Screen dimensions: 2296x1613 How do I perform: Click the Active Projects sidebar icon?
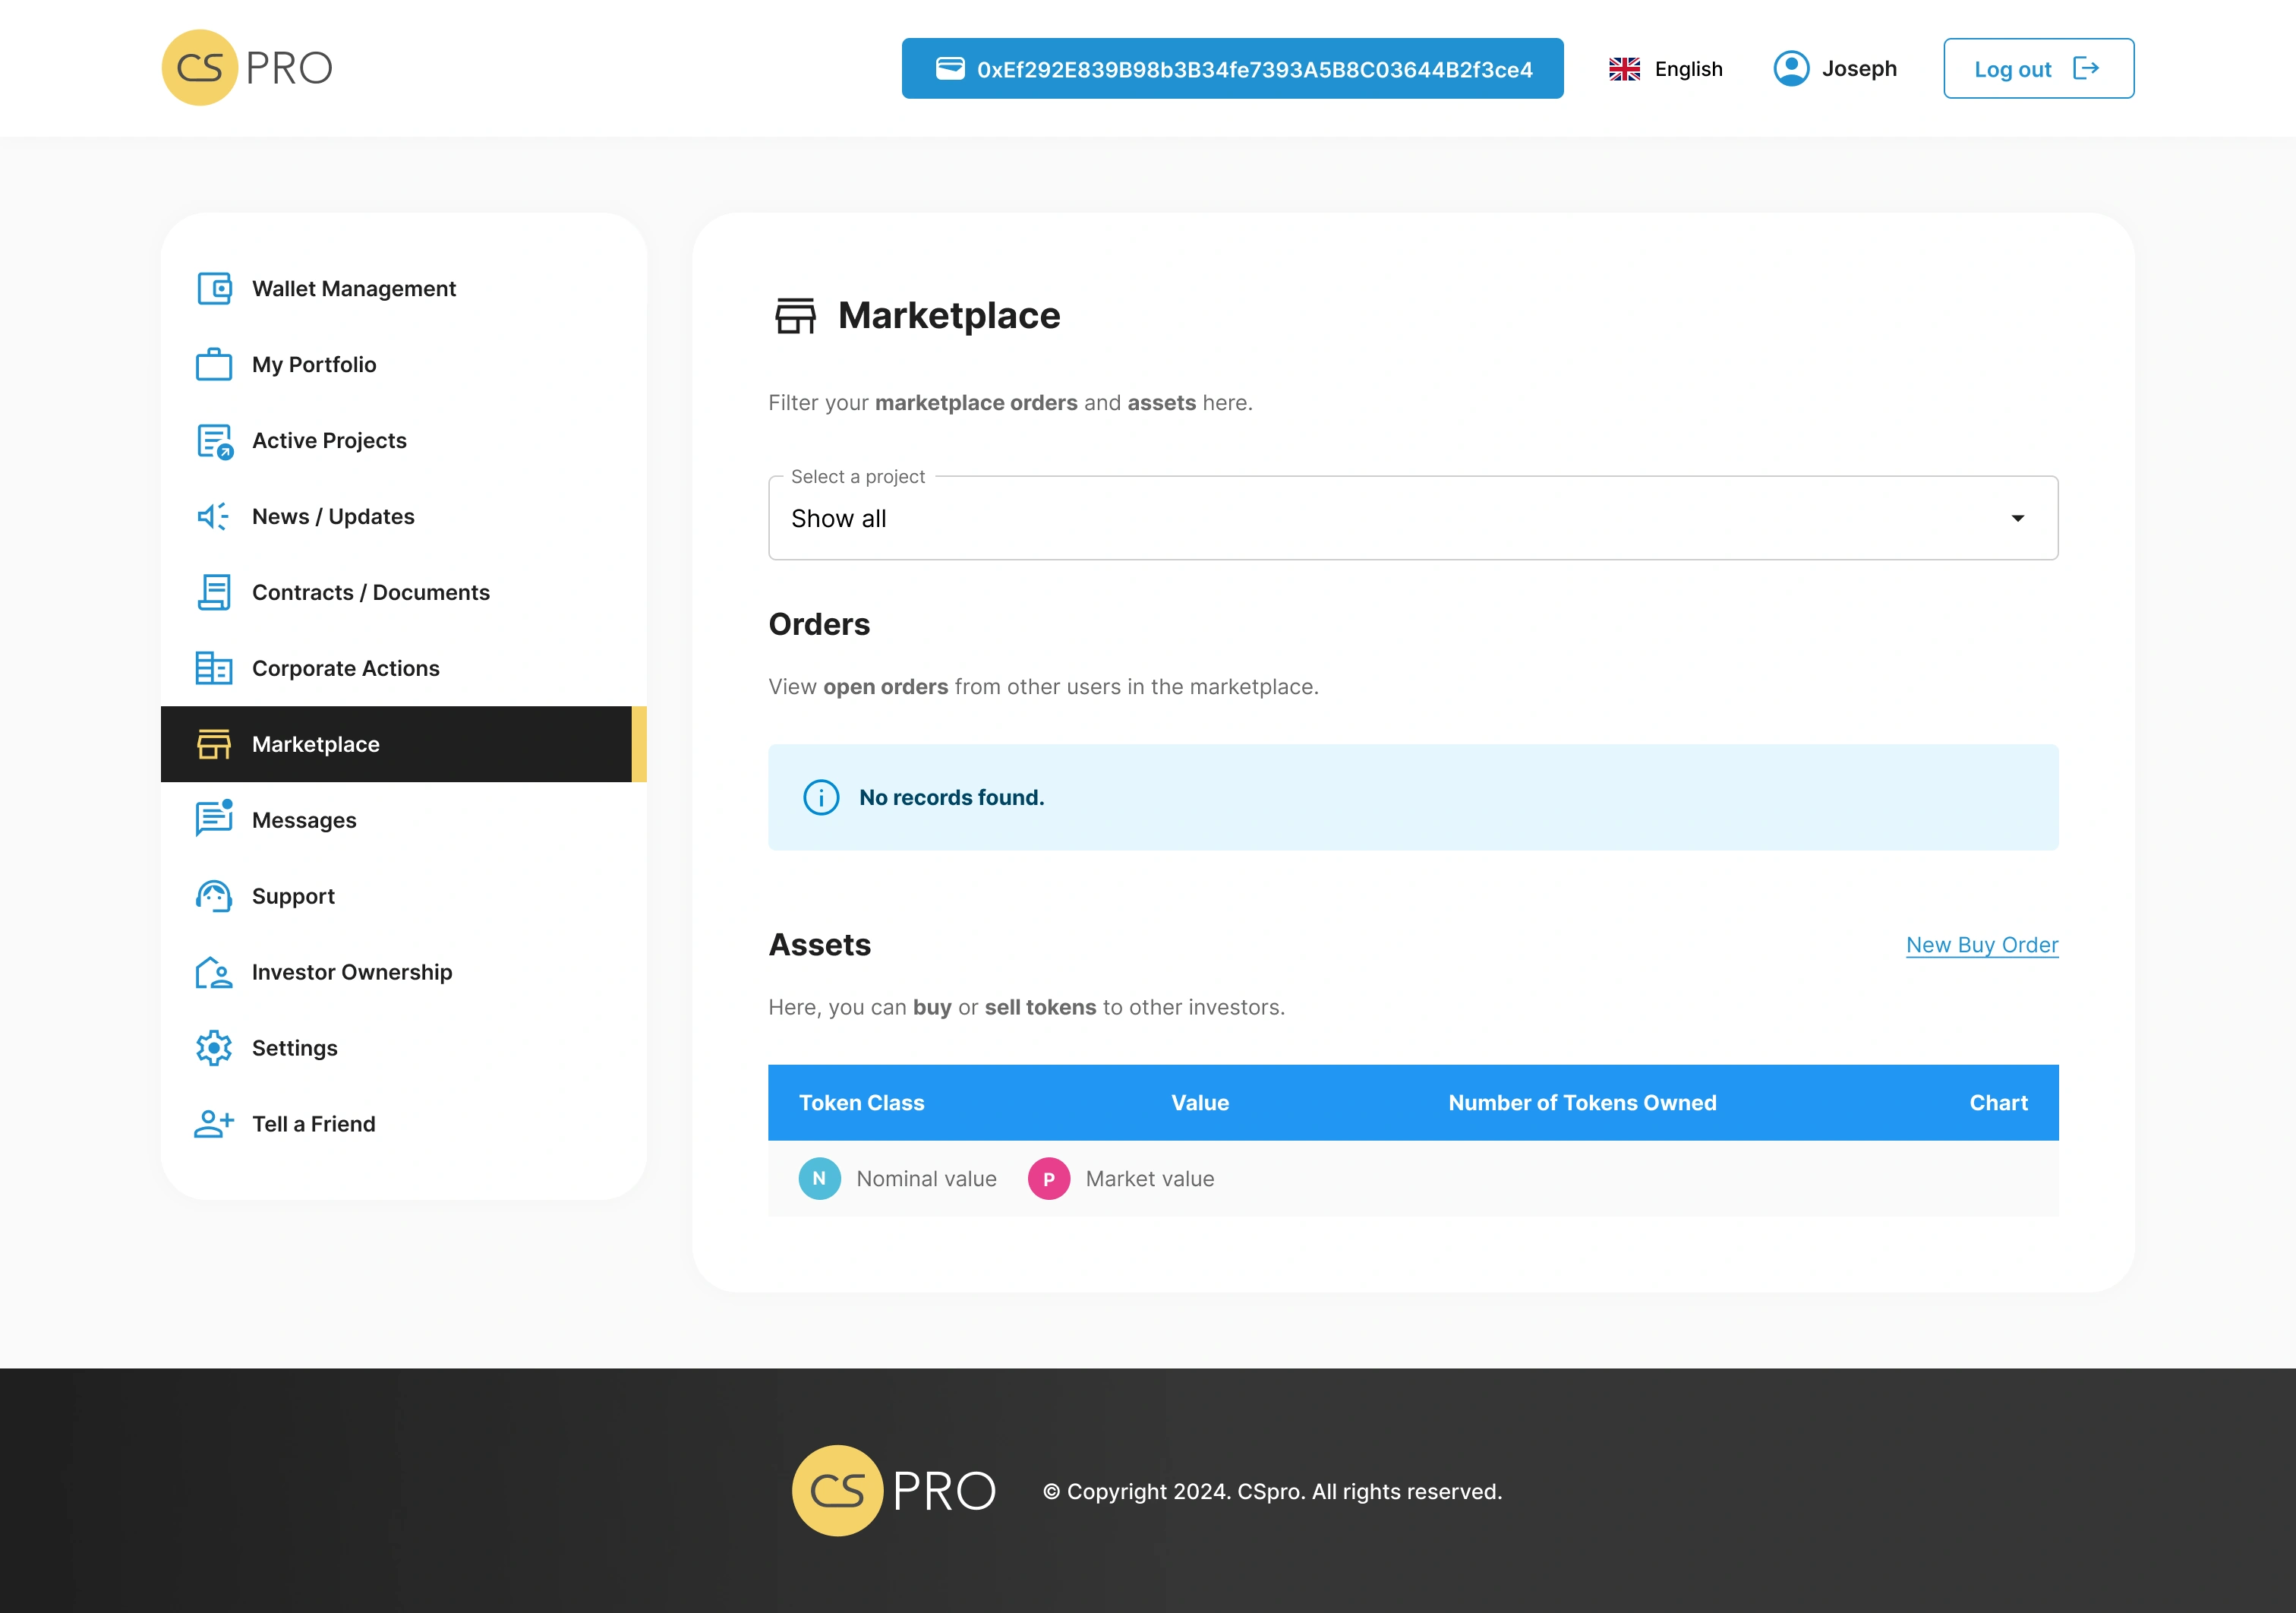click(214, 441)
